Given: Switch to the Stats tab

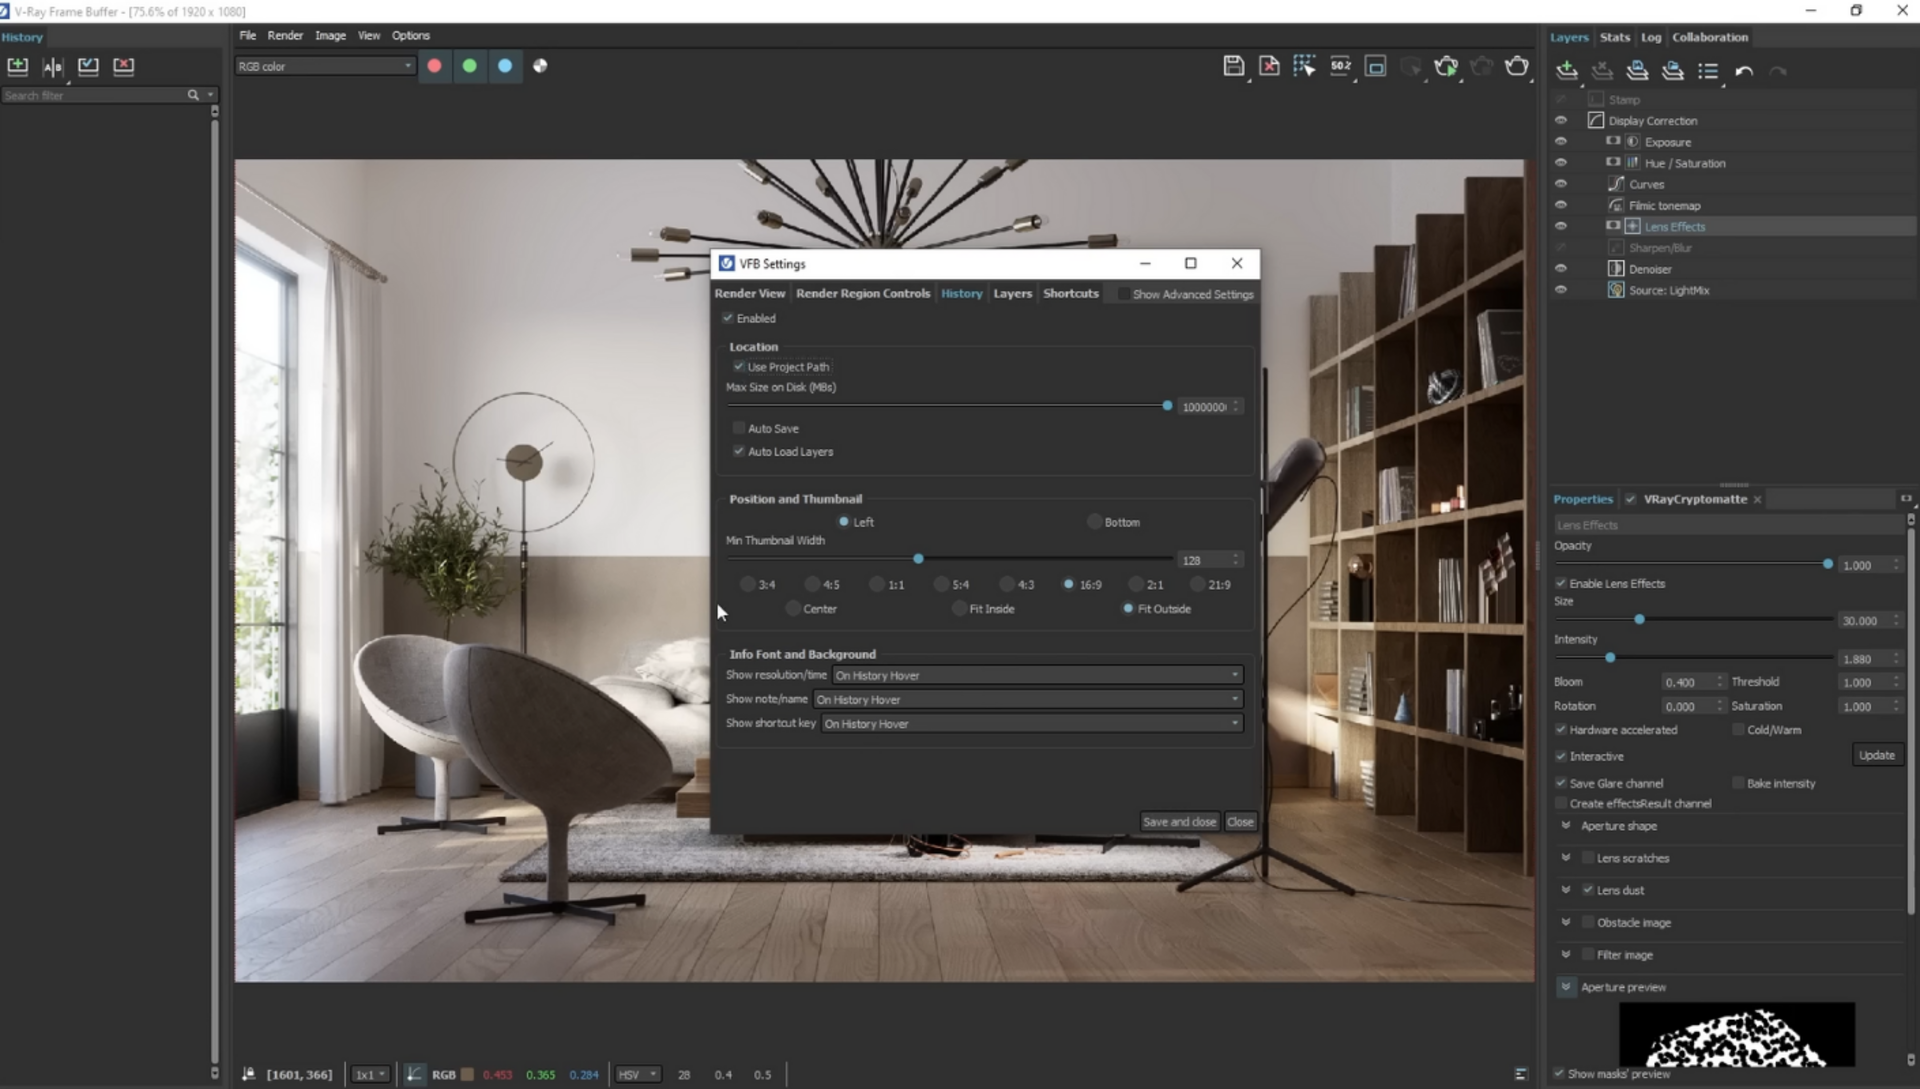Looking at the screenshot, I should [x=1614, y=37].
